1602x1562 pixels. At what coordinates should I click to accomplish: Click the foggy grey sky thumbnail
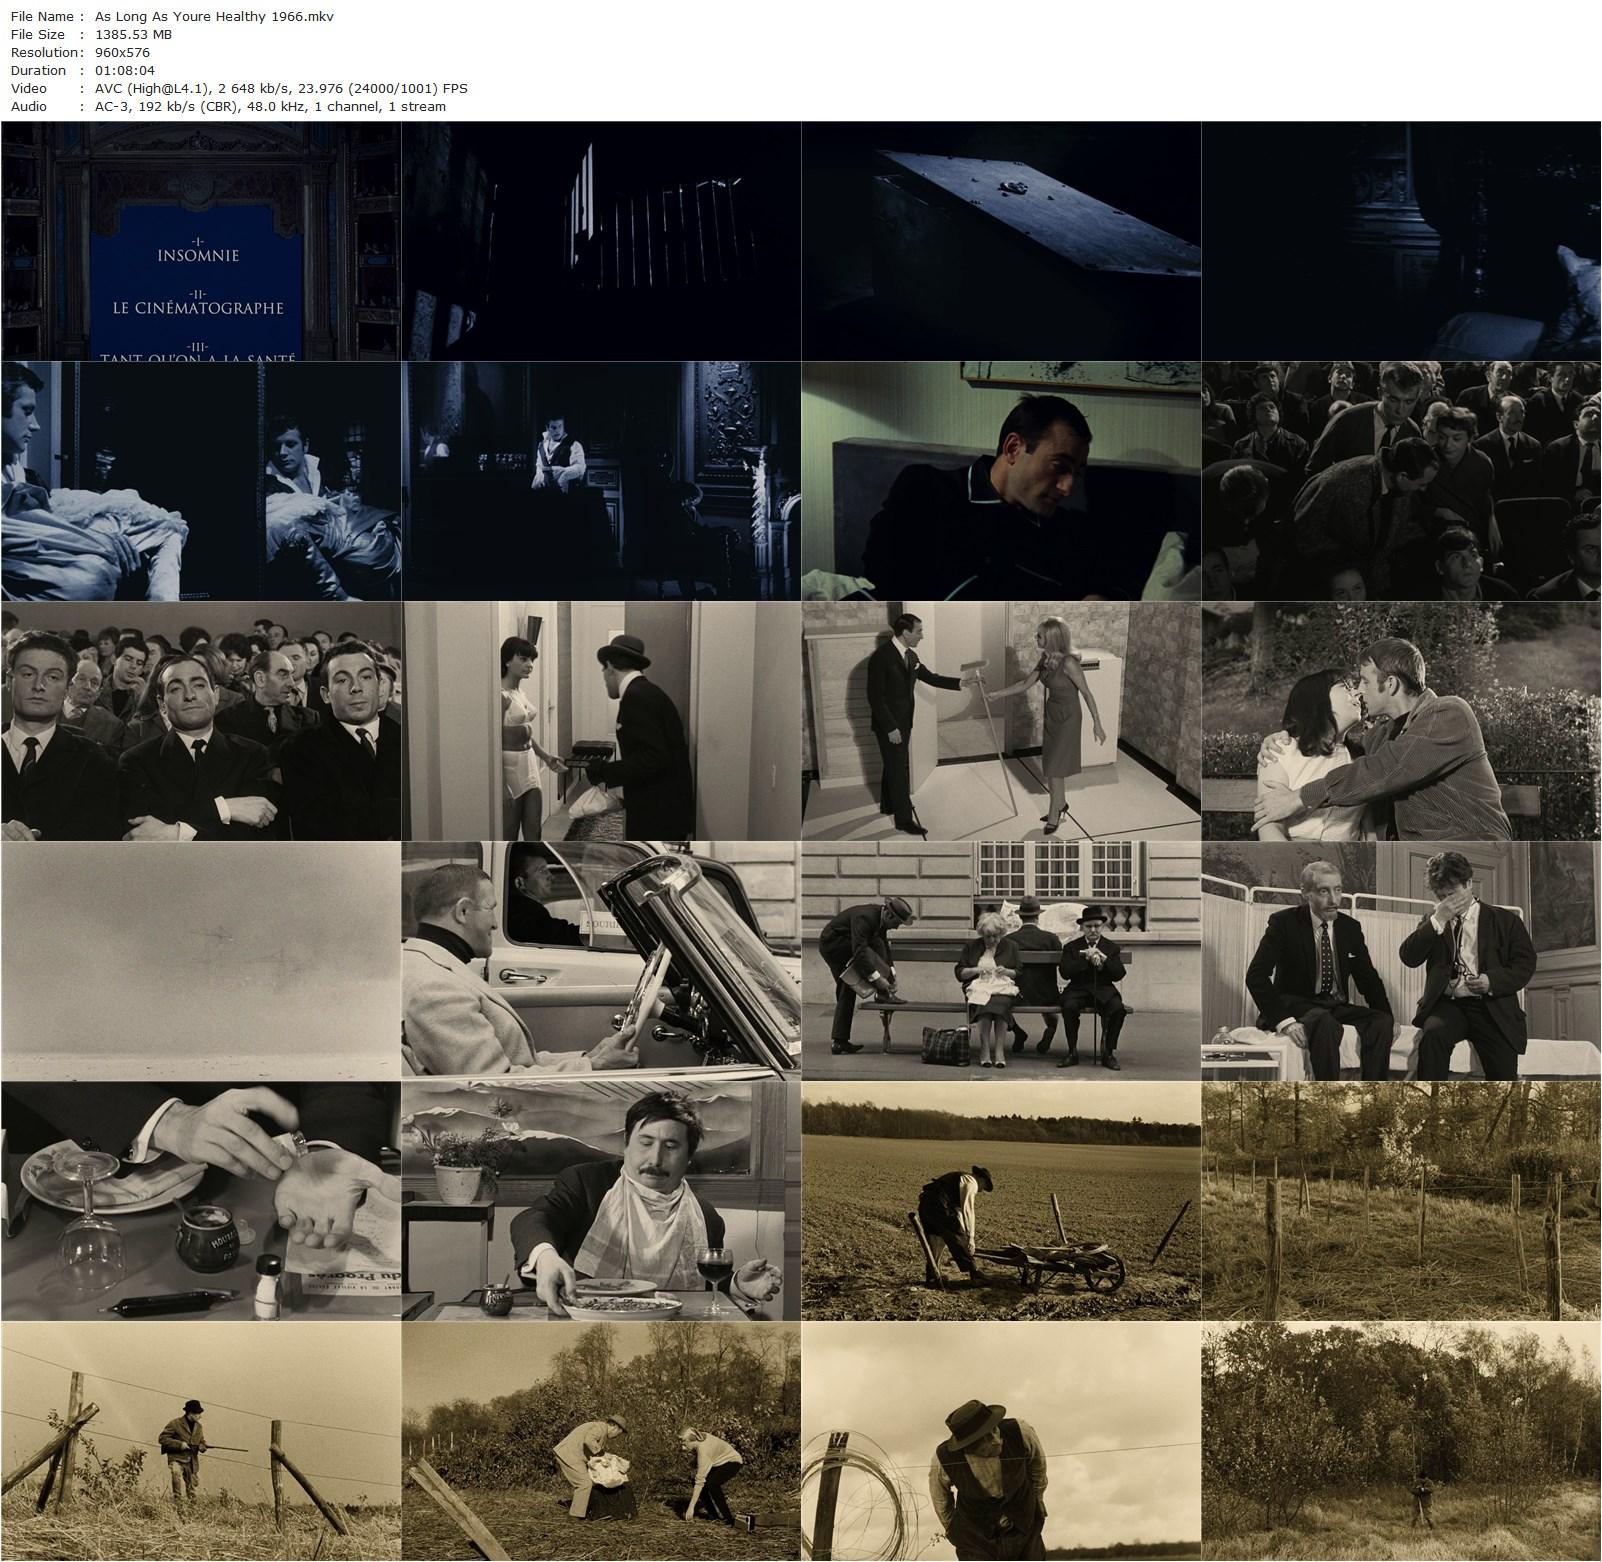coord(200,960)
